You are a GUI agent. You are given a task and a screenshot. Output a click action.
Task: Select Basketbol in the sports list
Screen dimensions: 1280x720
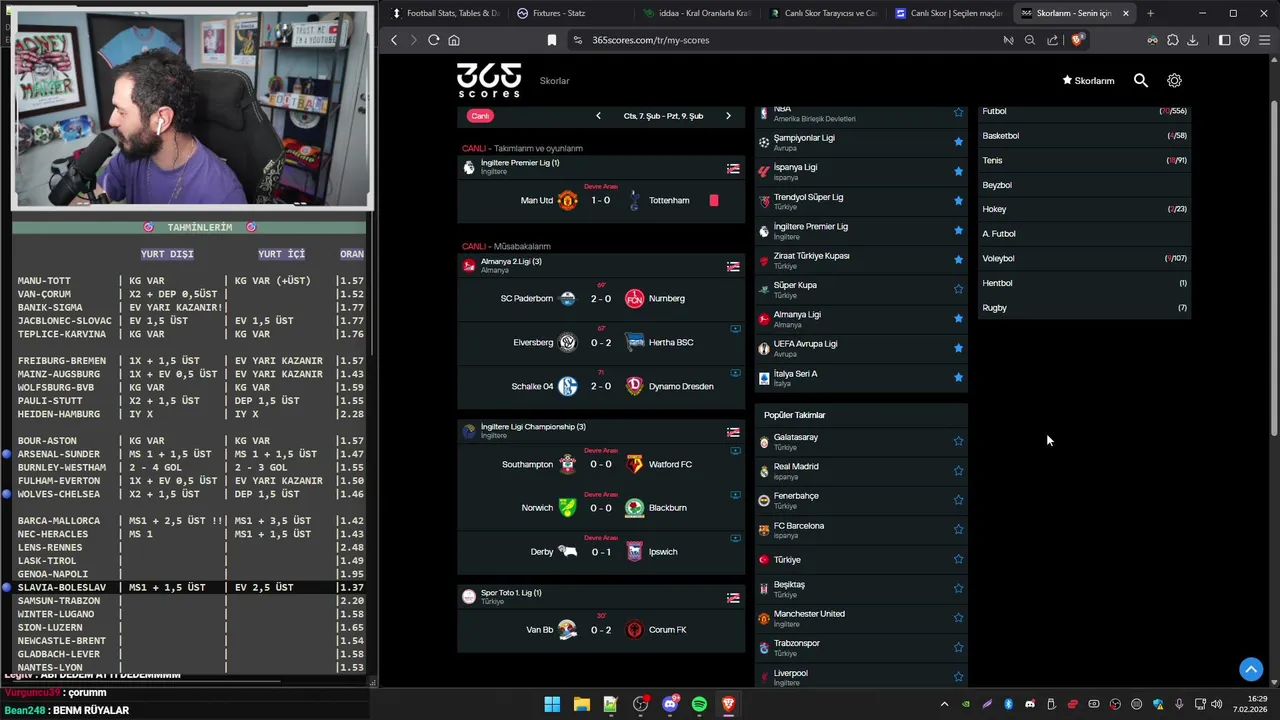click(x=1084, y=136)
